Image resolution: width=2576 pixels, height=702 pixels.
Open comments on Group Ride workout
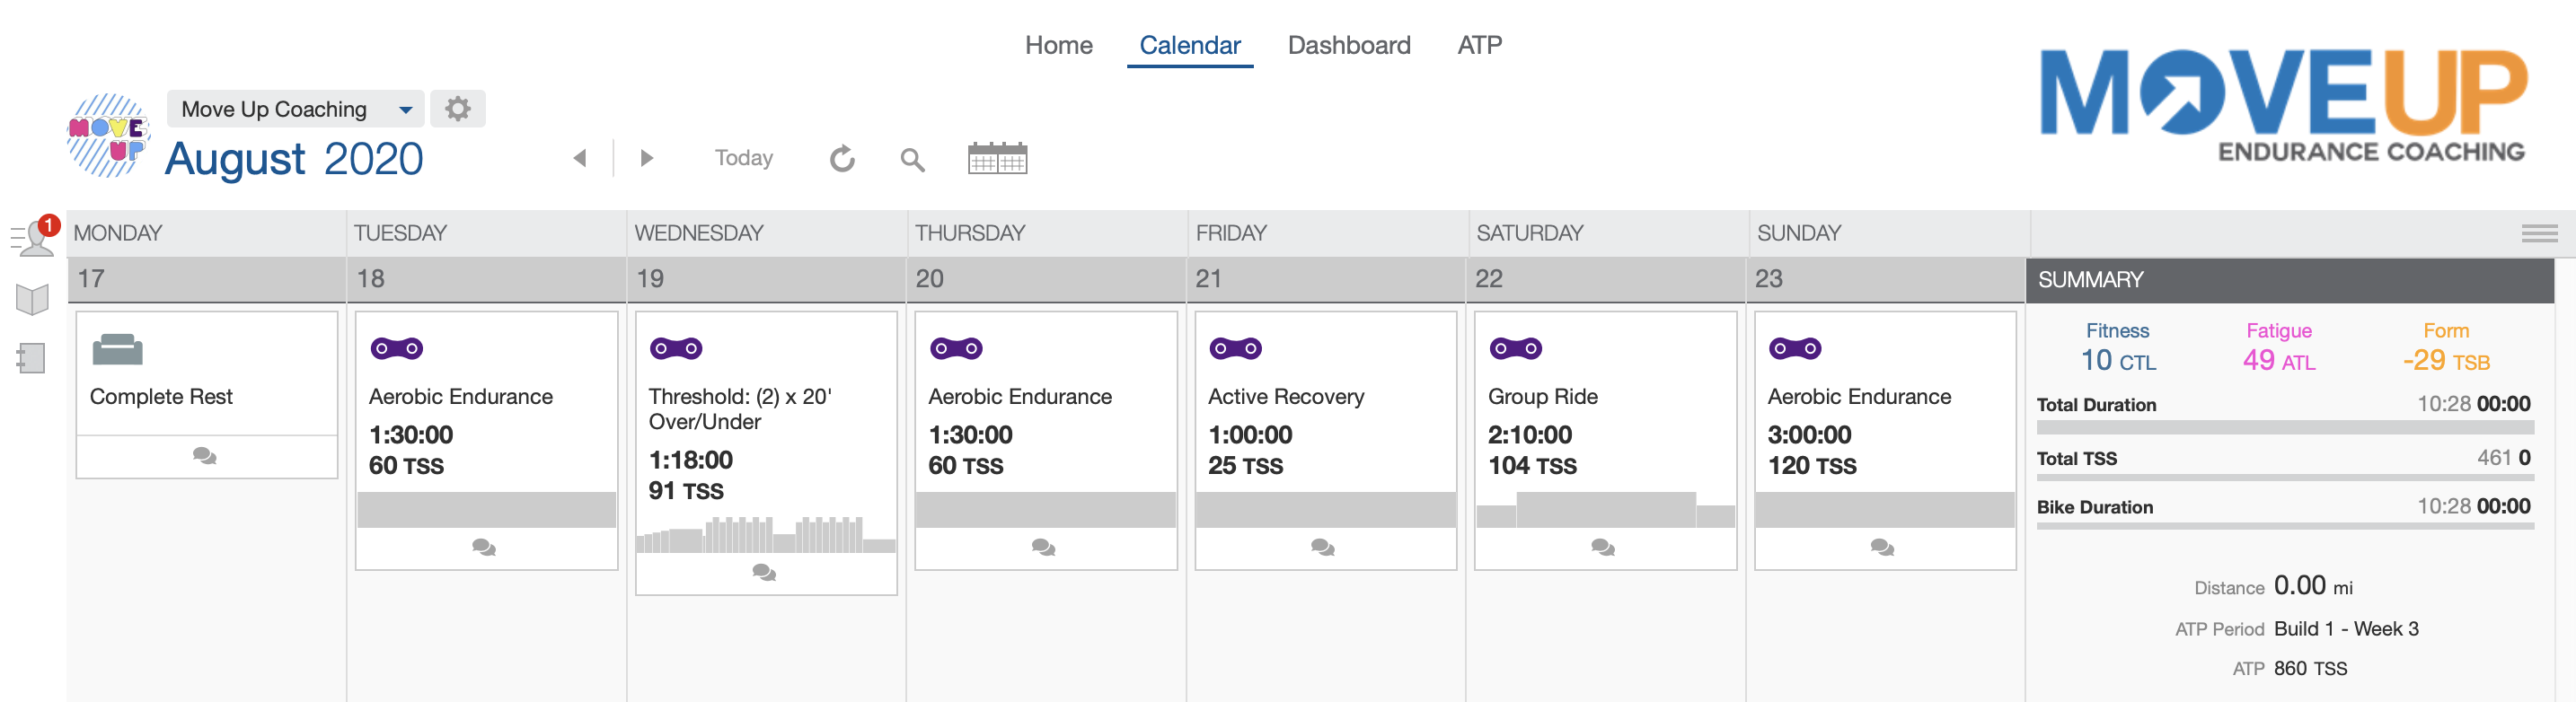click(x=1602, y=547)
